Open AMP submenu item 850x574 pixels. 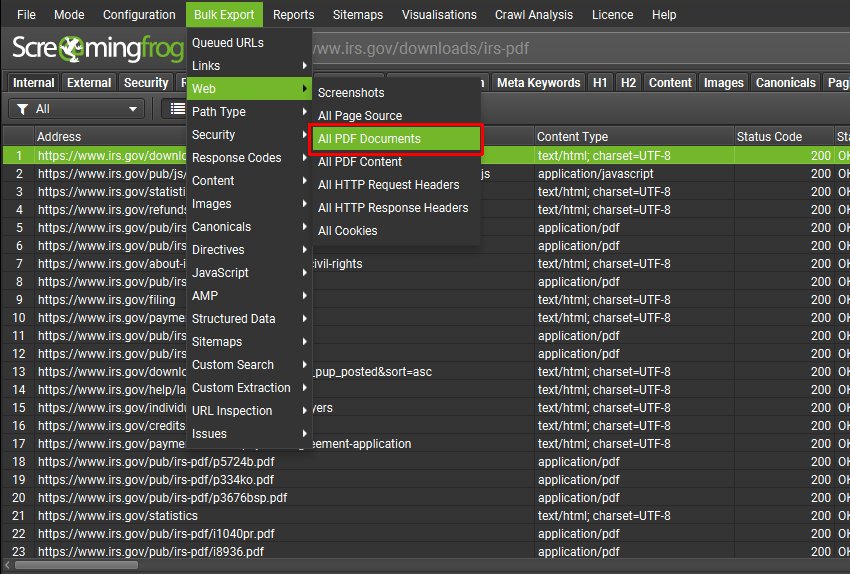click(249, 296)
